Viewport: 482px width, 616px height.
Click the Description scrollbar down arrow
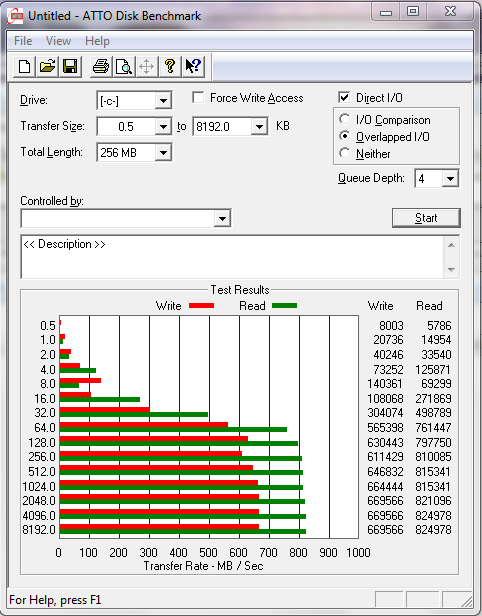(x=451, y=270)
